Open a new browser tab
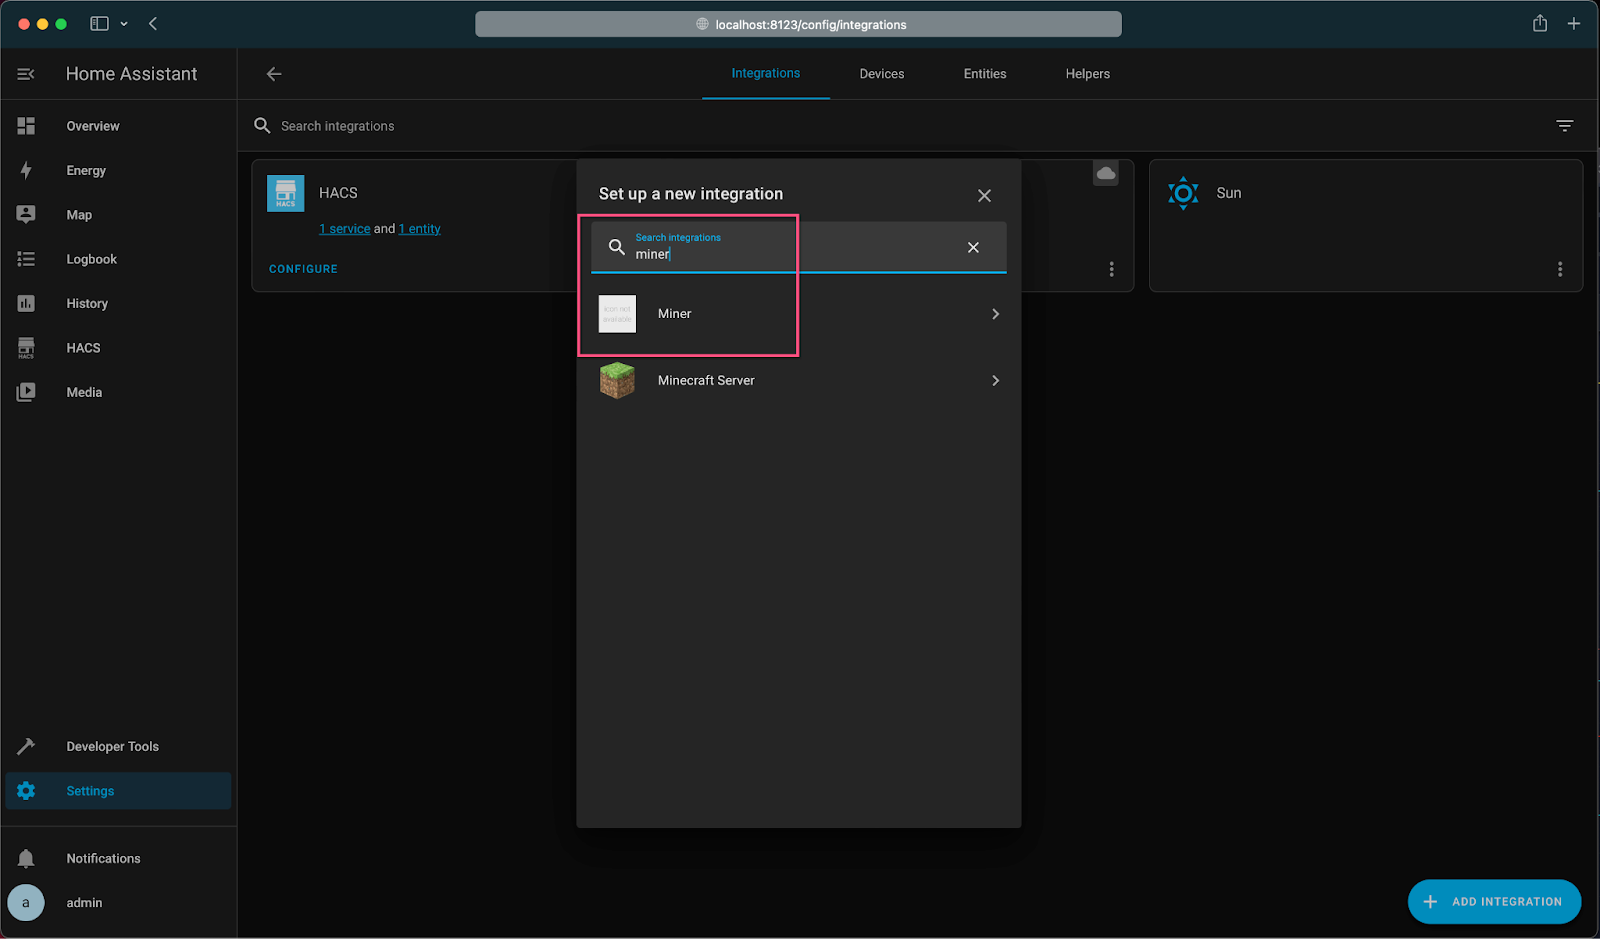 [1574, 23]
